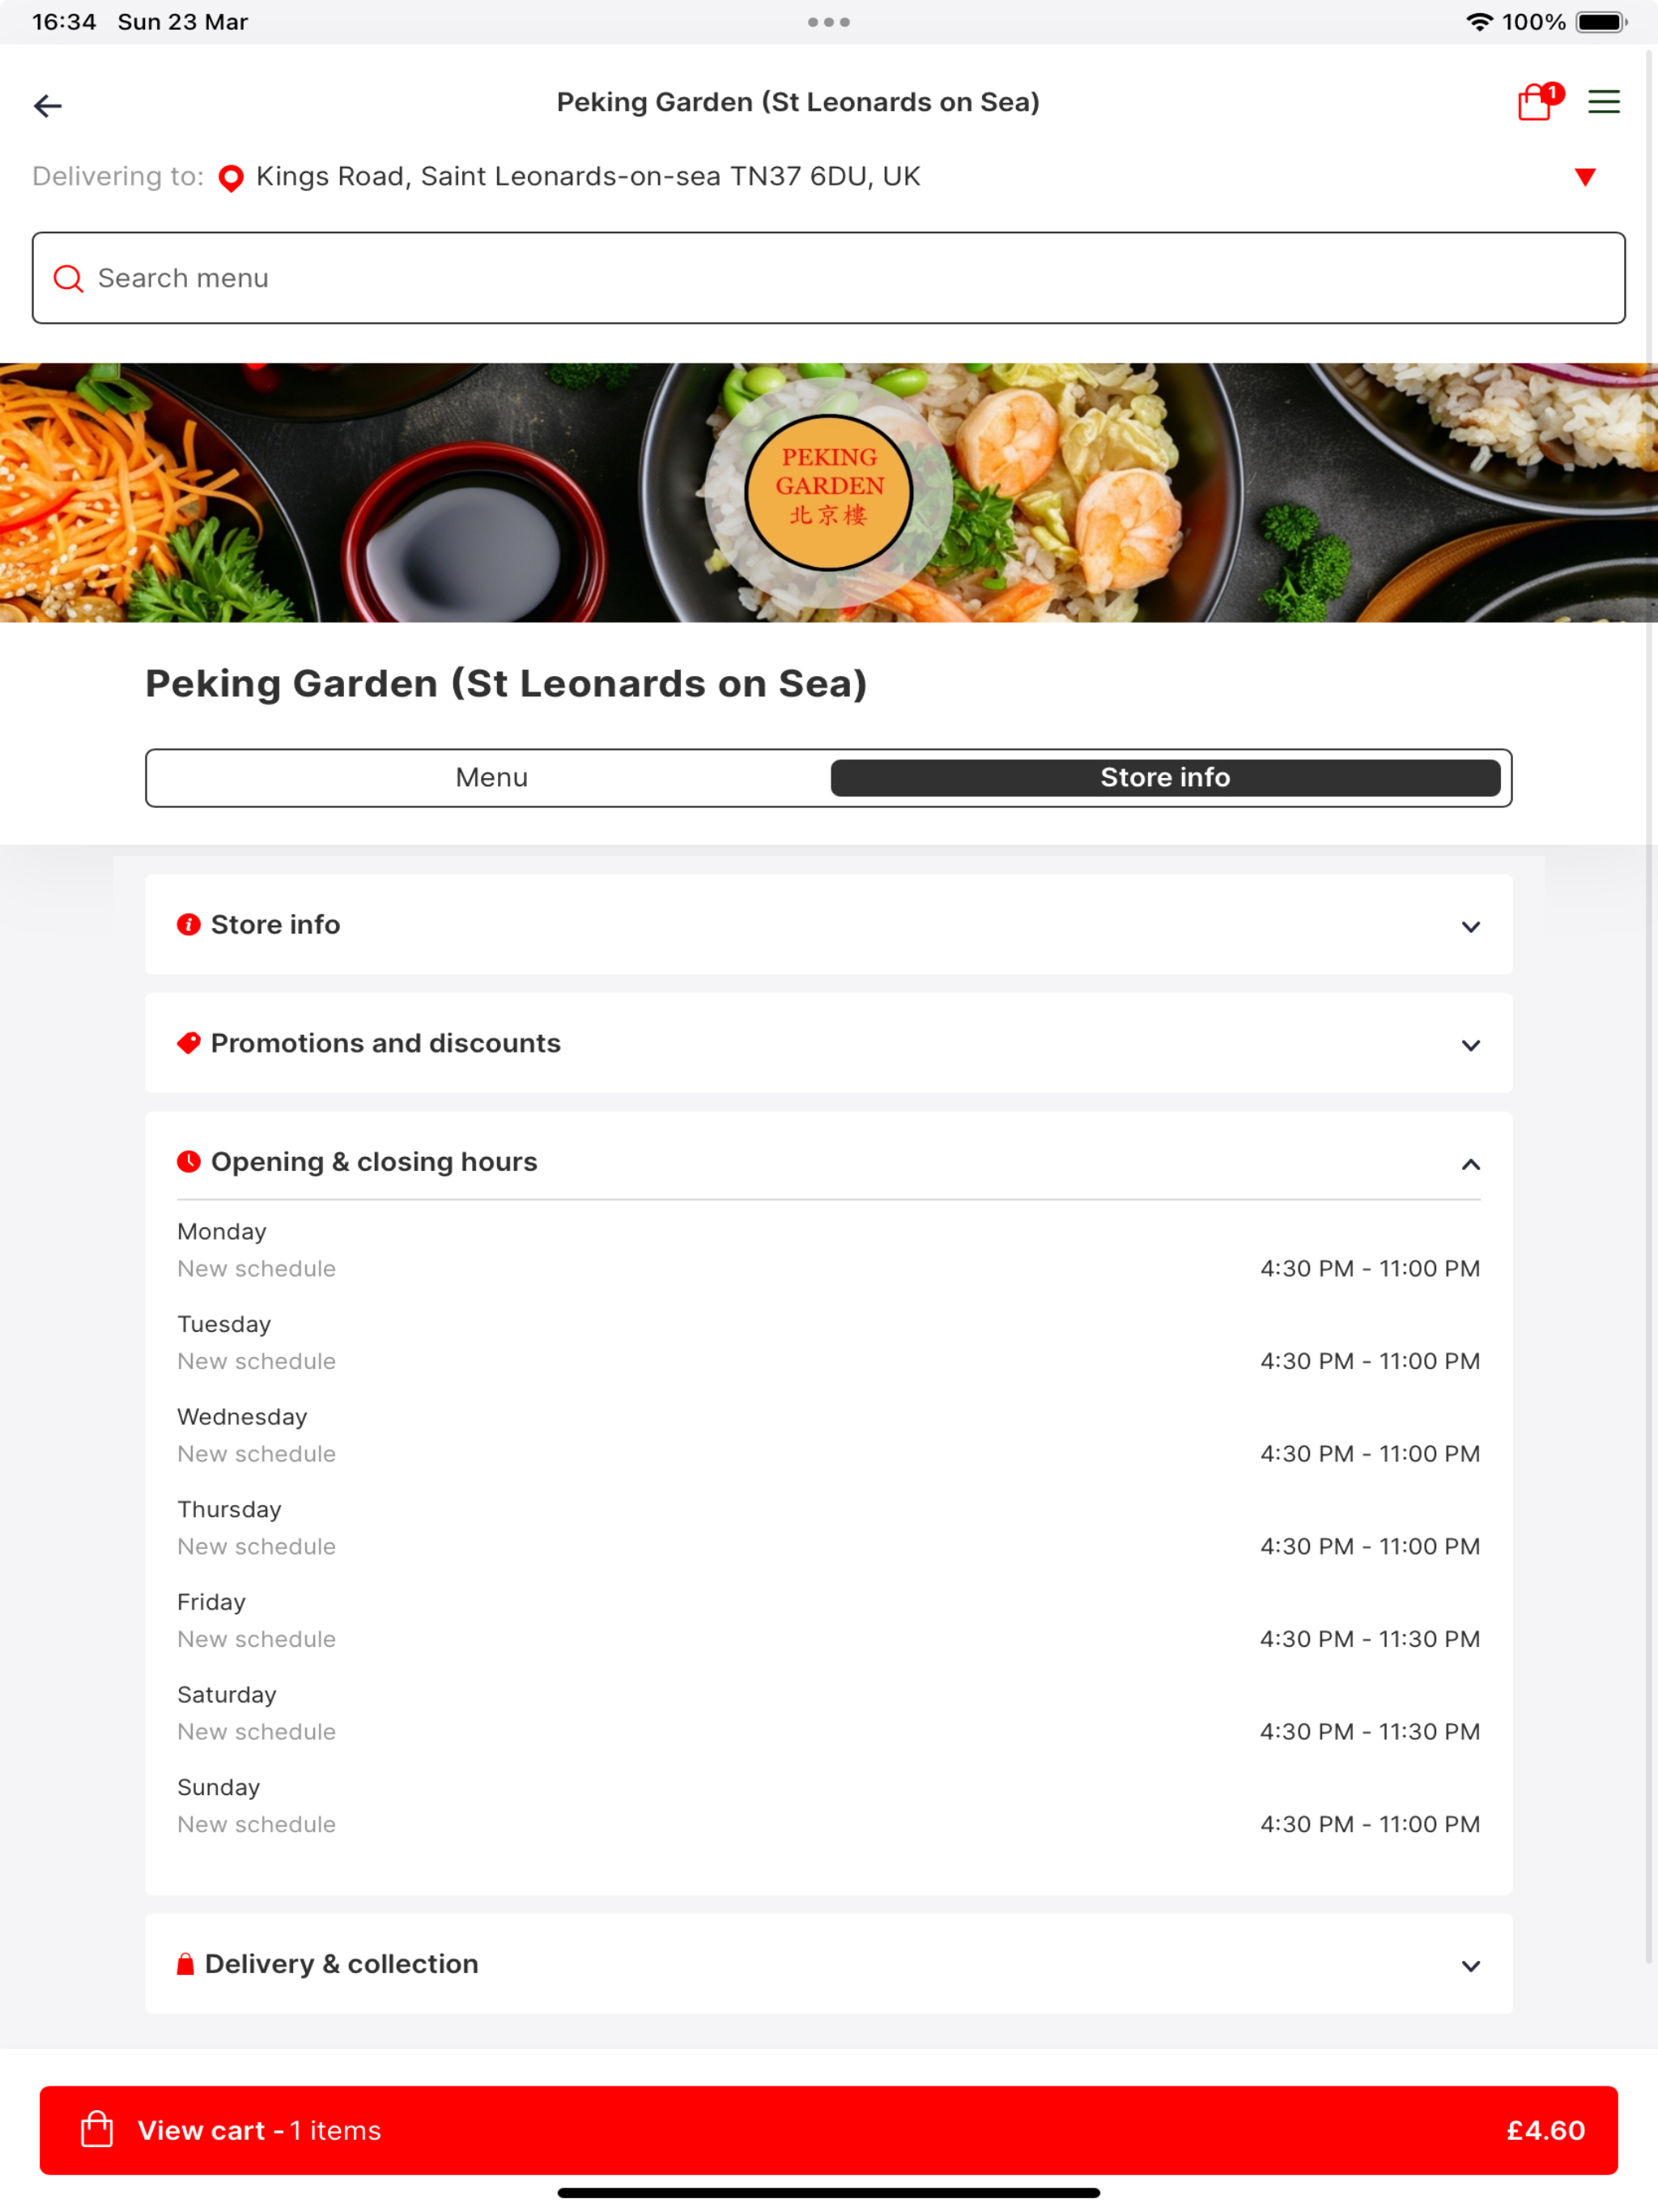Tap the promotions tag icon

pos(189,1043)
